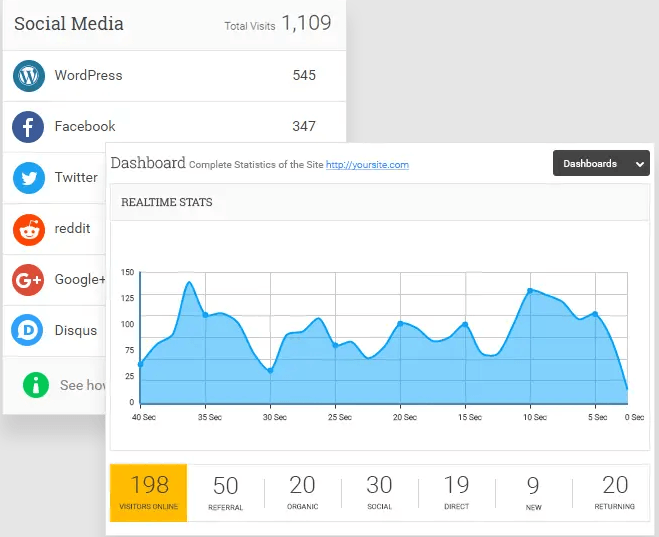Open the http://yoursite.com link

pos(367,165)
